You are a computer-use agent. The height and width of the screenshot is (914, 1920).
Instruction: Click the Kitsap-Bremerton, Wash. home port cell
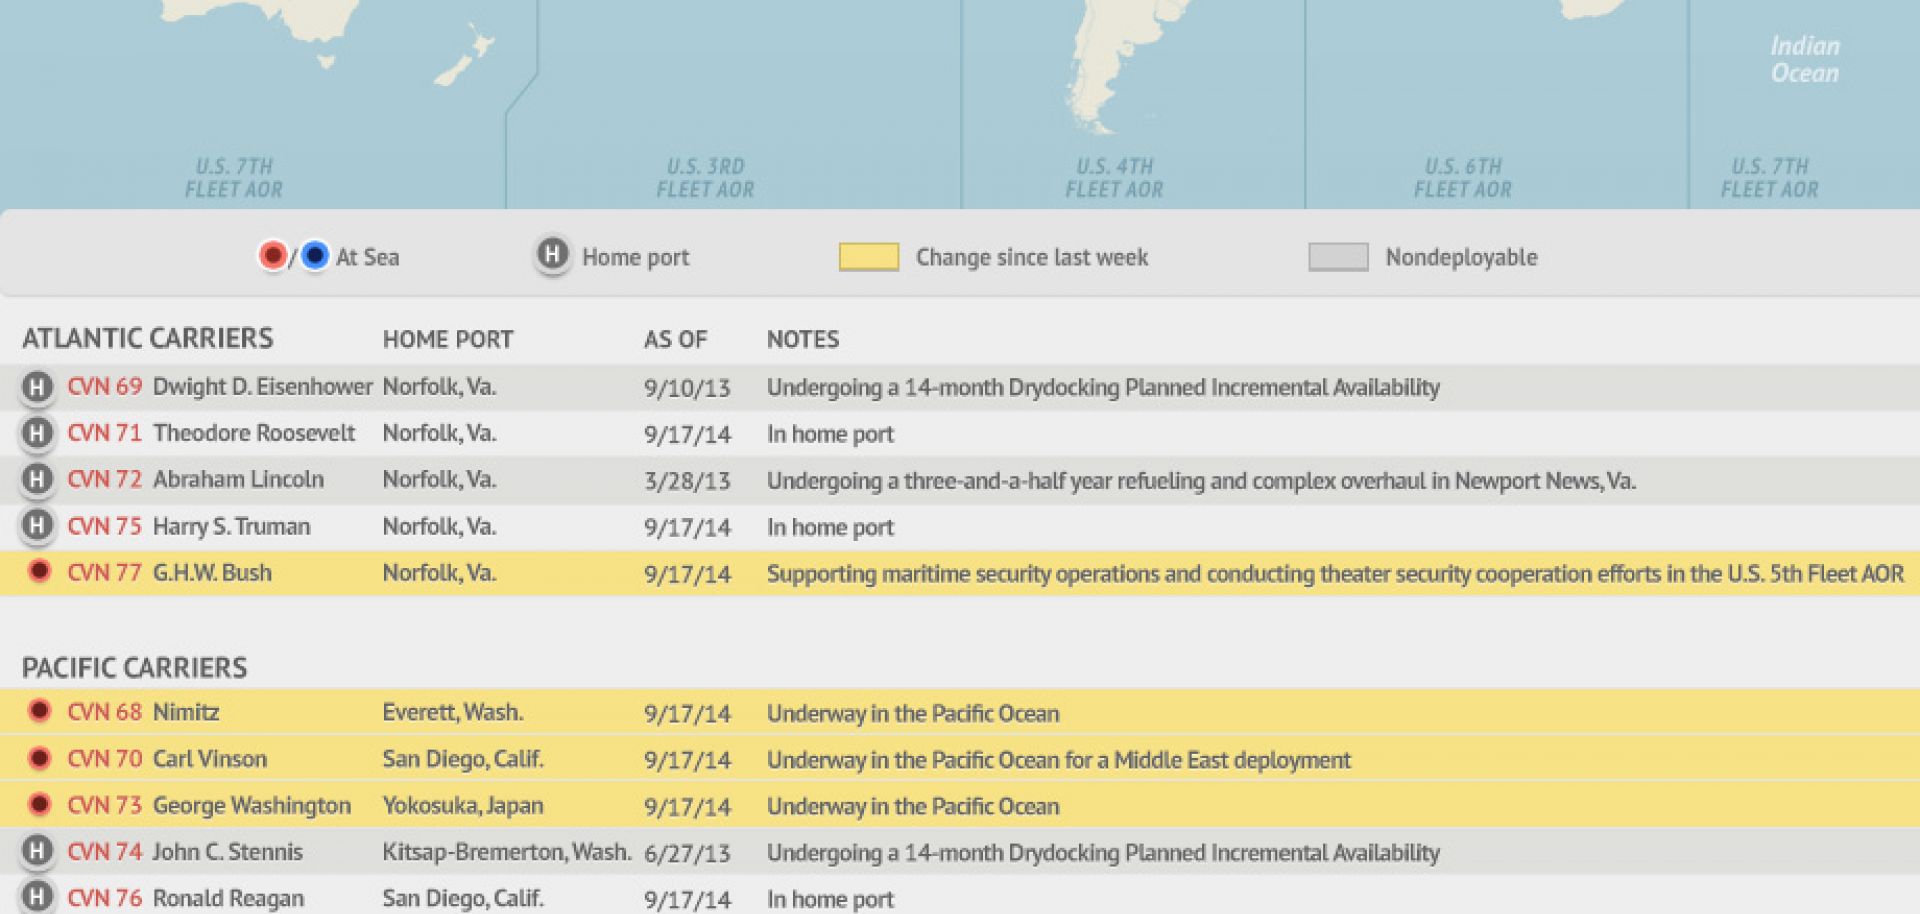coord(507,852)
